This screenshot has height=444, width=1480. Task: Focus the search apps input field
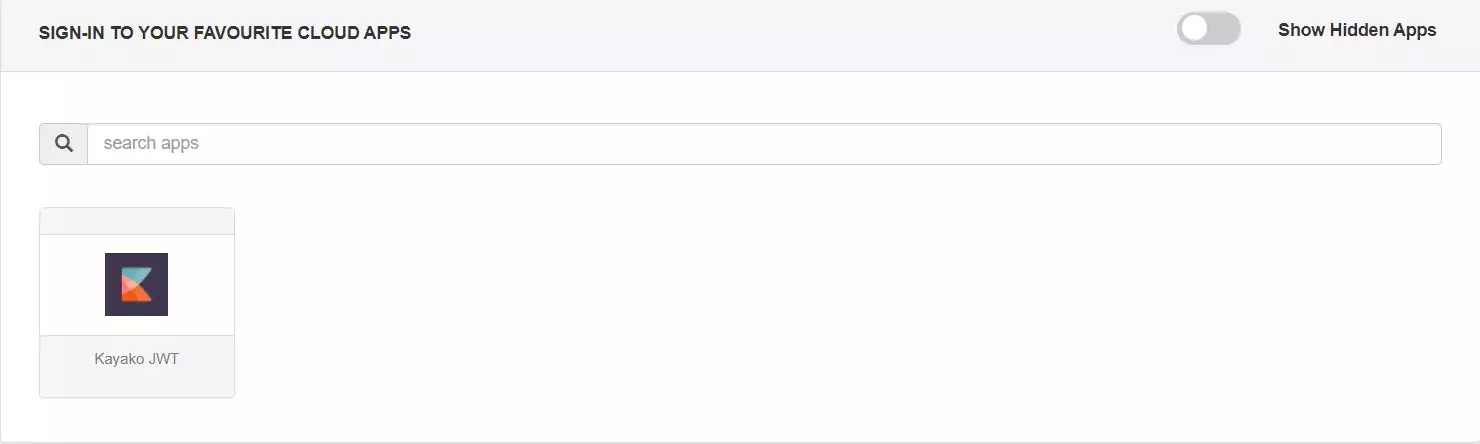coord(764,144)
